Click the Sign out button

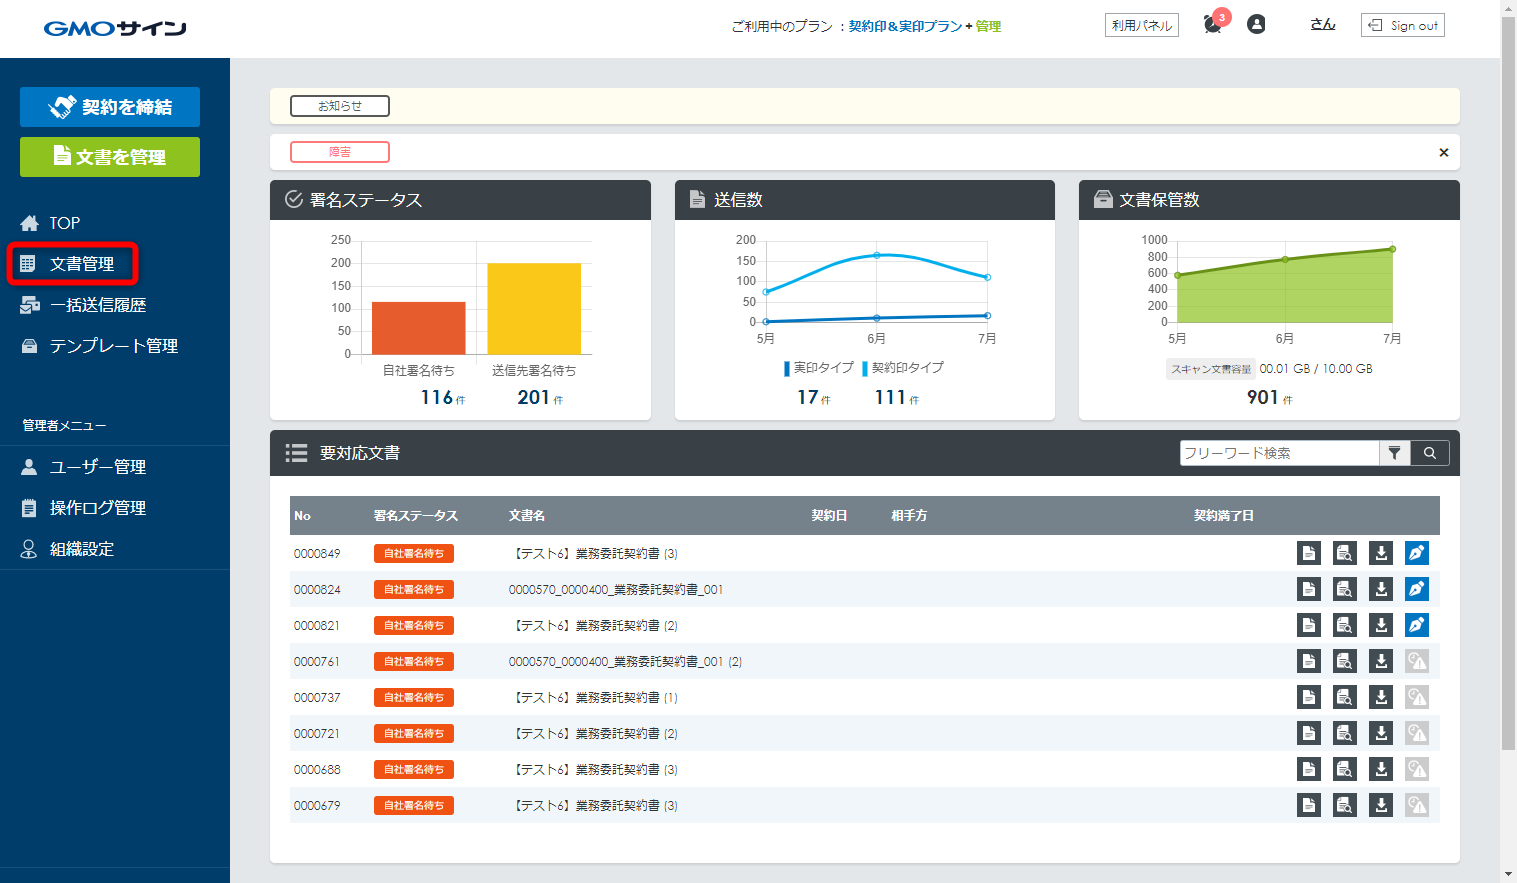click(x=1402, y=25)
